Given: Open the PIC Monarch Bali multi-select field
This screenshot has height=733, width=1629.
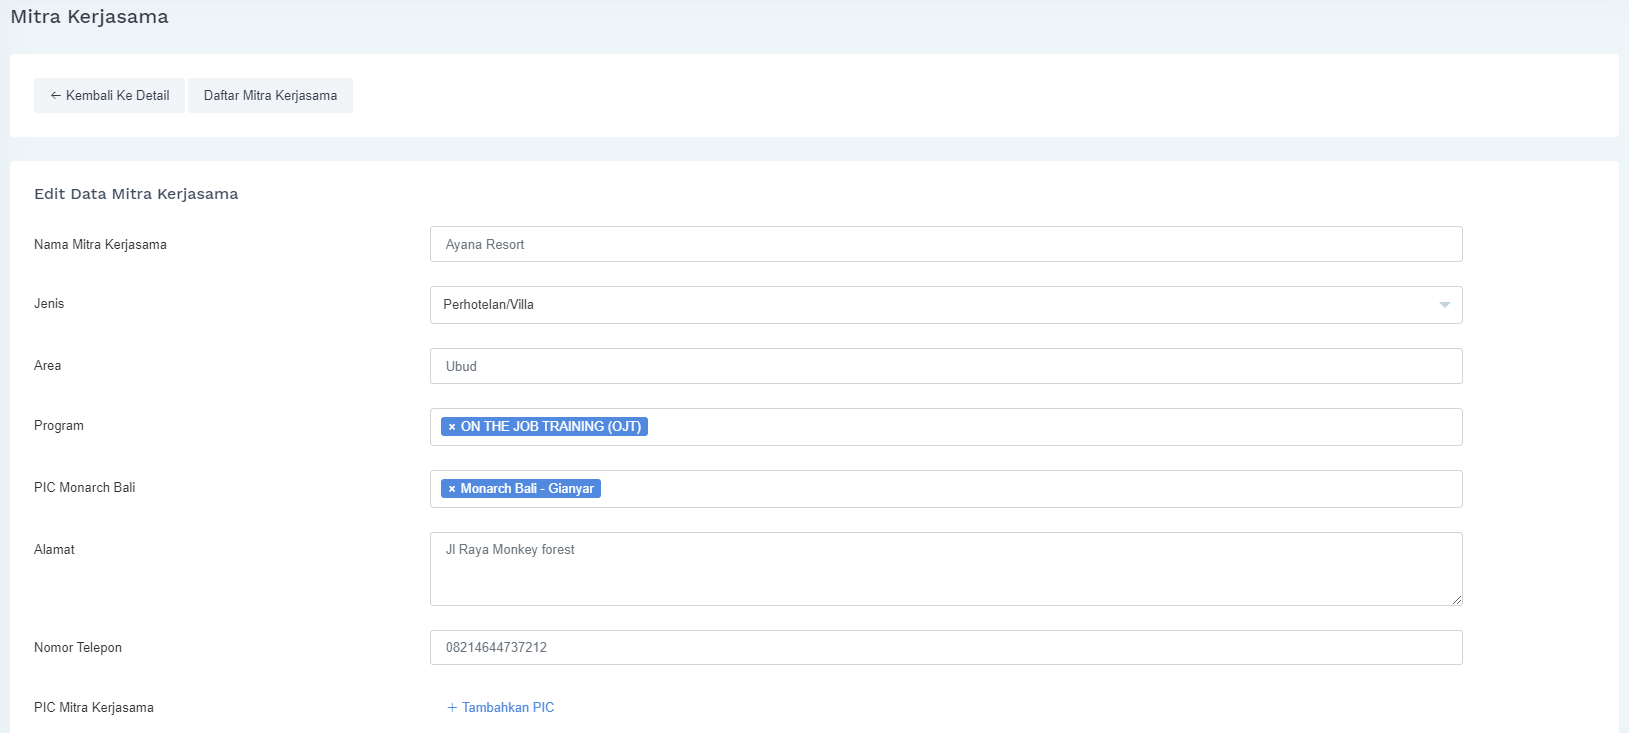Looking at the screenshot, I should pyautogui.click(x=1030, y=489).
